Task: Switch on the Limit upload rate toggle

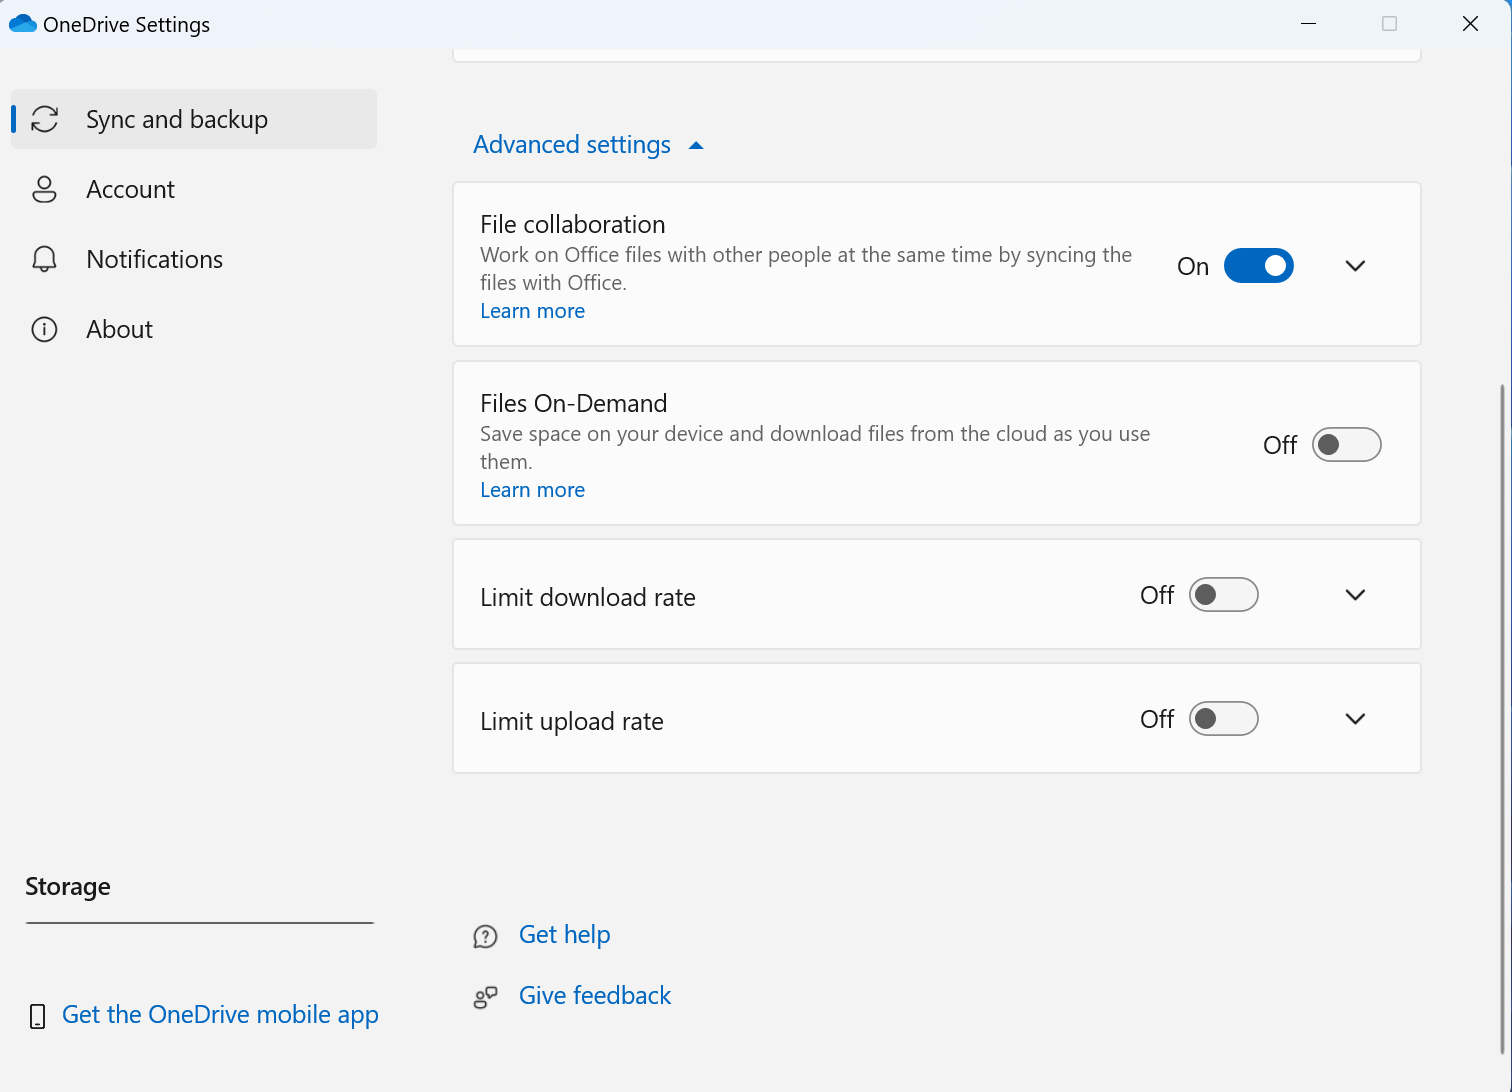Action: coord(1223,719)
